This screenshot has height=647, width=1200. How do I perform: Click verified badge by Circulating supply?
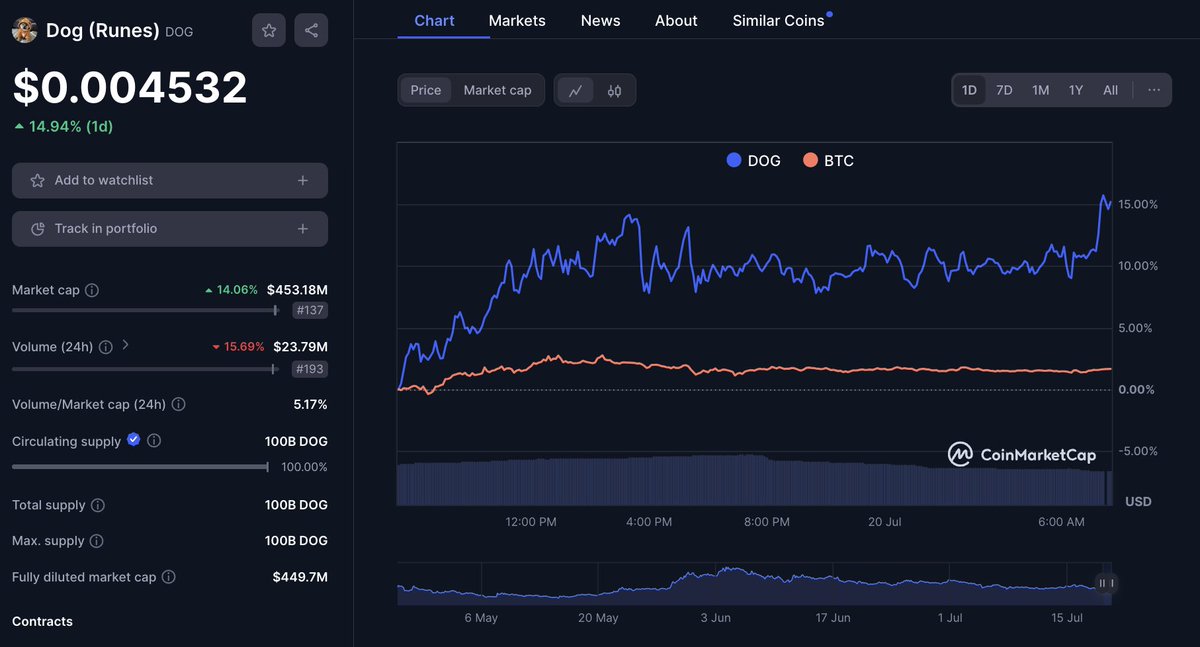pyautogui.click(x=133, y=440)
